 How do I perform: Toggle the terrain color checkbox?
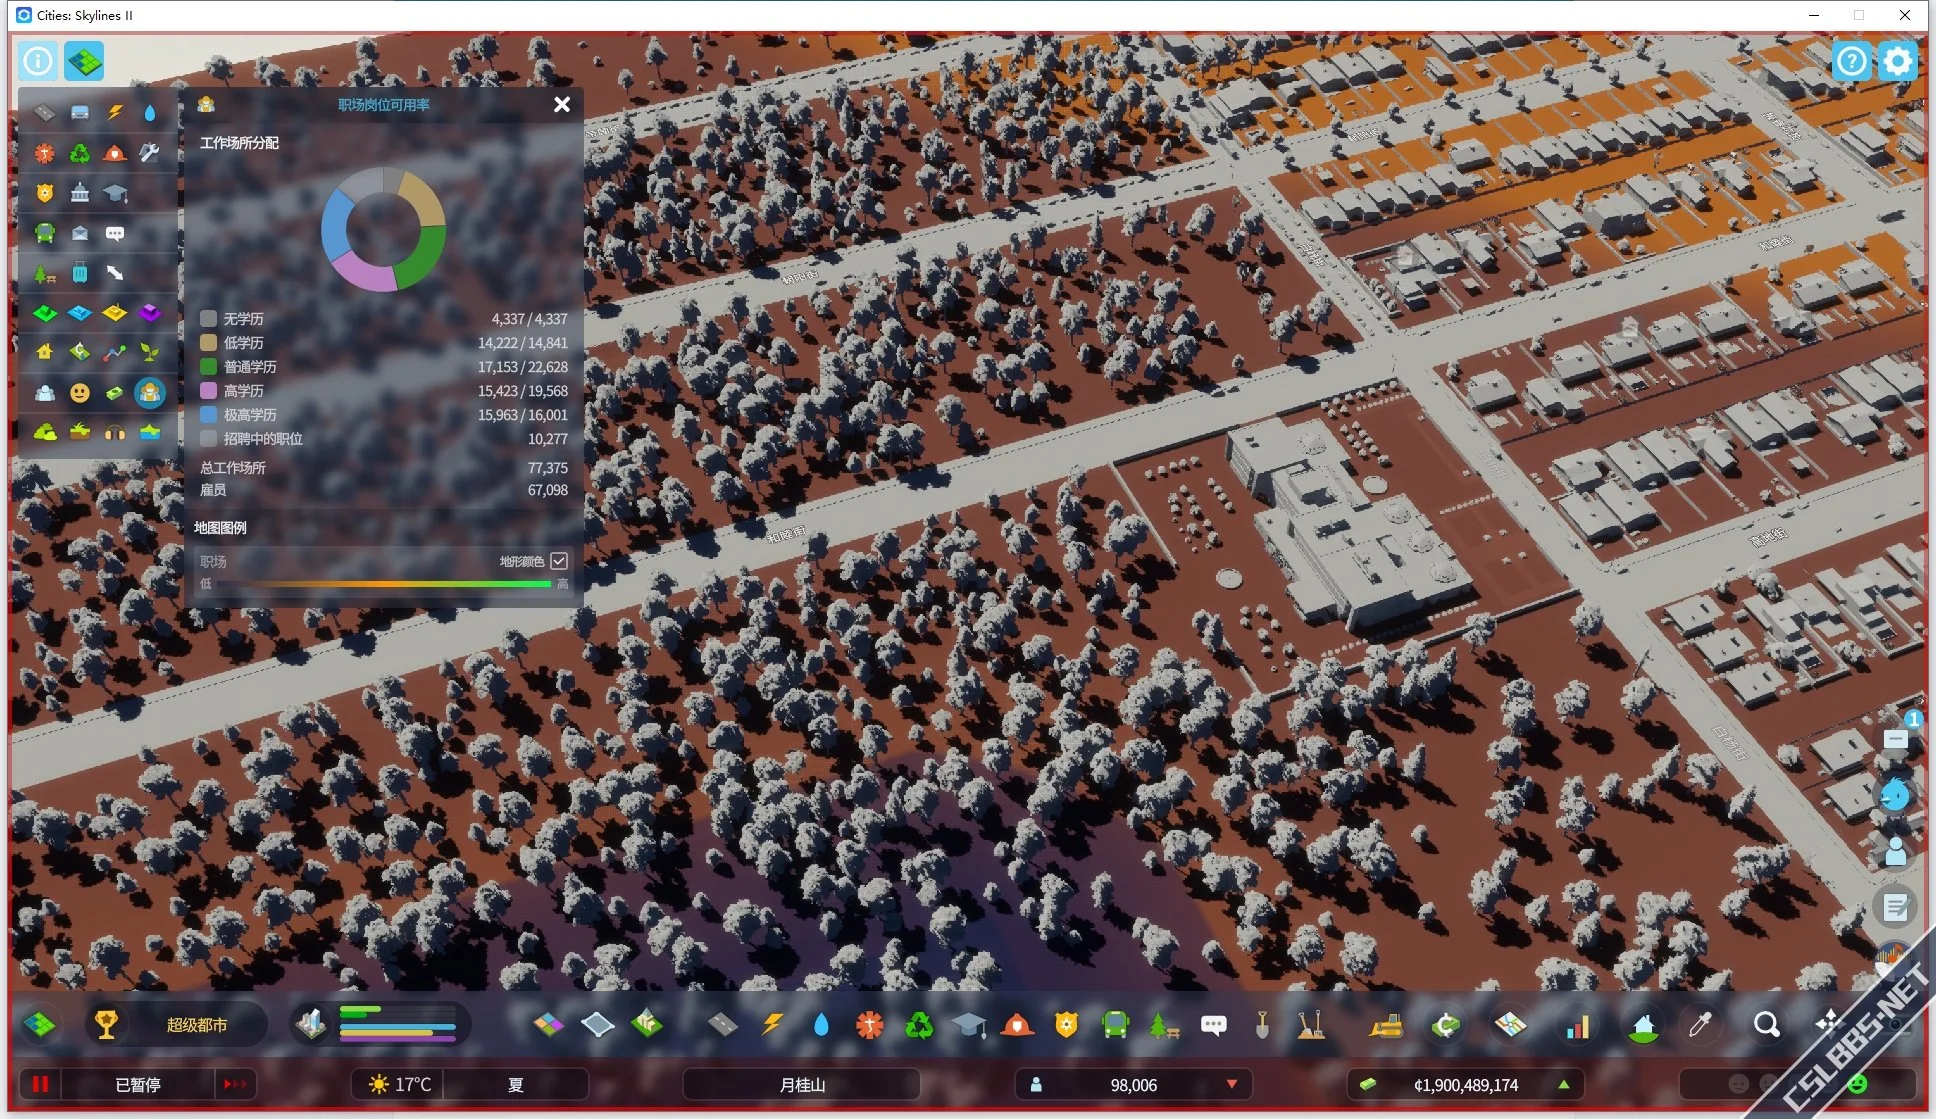pyautogui.click(x=559, y=561)
